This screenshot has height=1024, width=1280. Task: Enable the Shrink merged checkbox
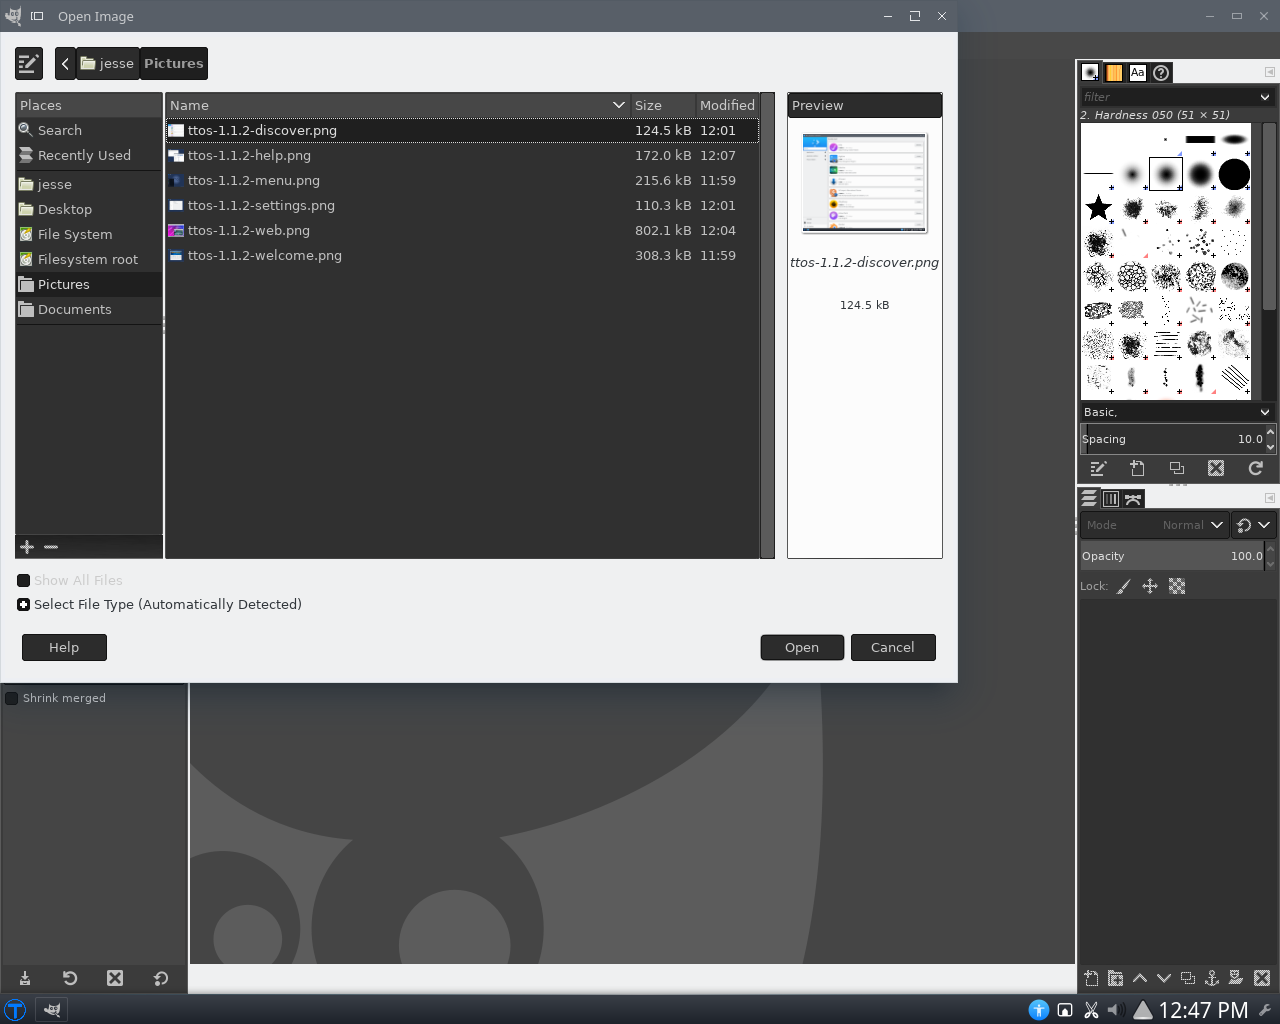[x=12, y=698]
